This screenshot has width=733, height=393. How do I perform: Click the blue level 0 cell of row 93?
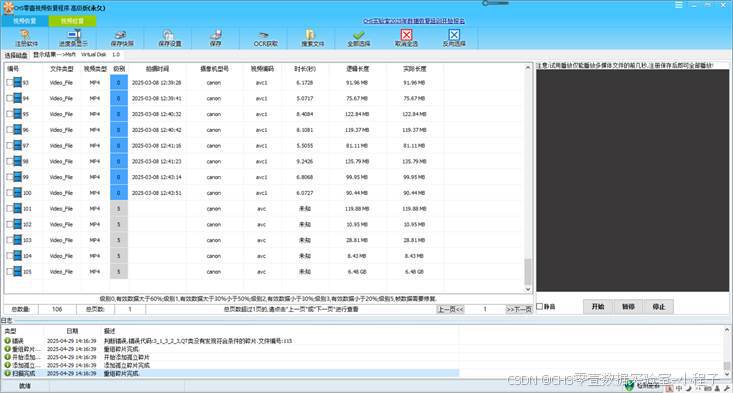[x=119, y=83]
